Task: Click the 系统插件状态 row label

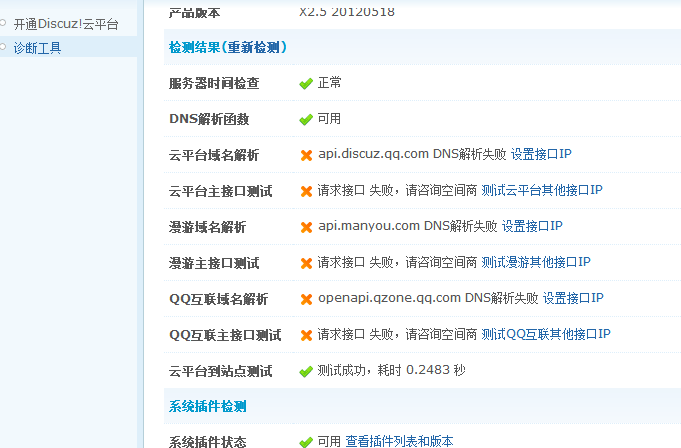Action: 208,442
